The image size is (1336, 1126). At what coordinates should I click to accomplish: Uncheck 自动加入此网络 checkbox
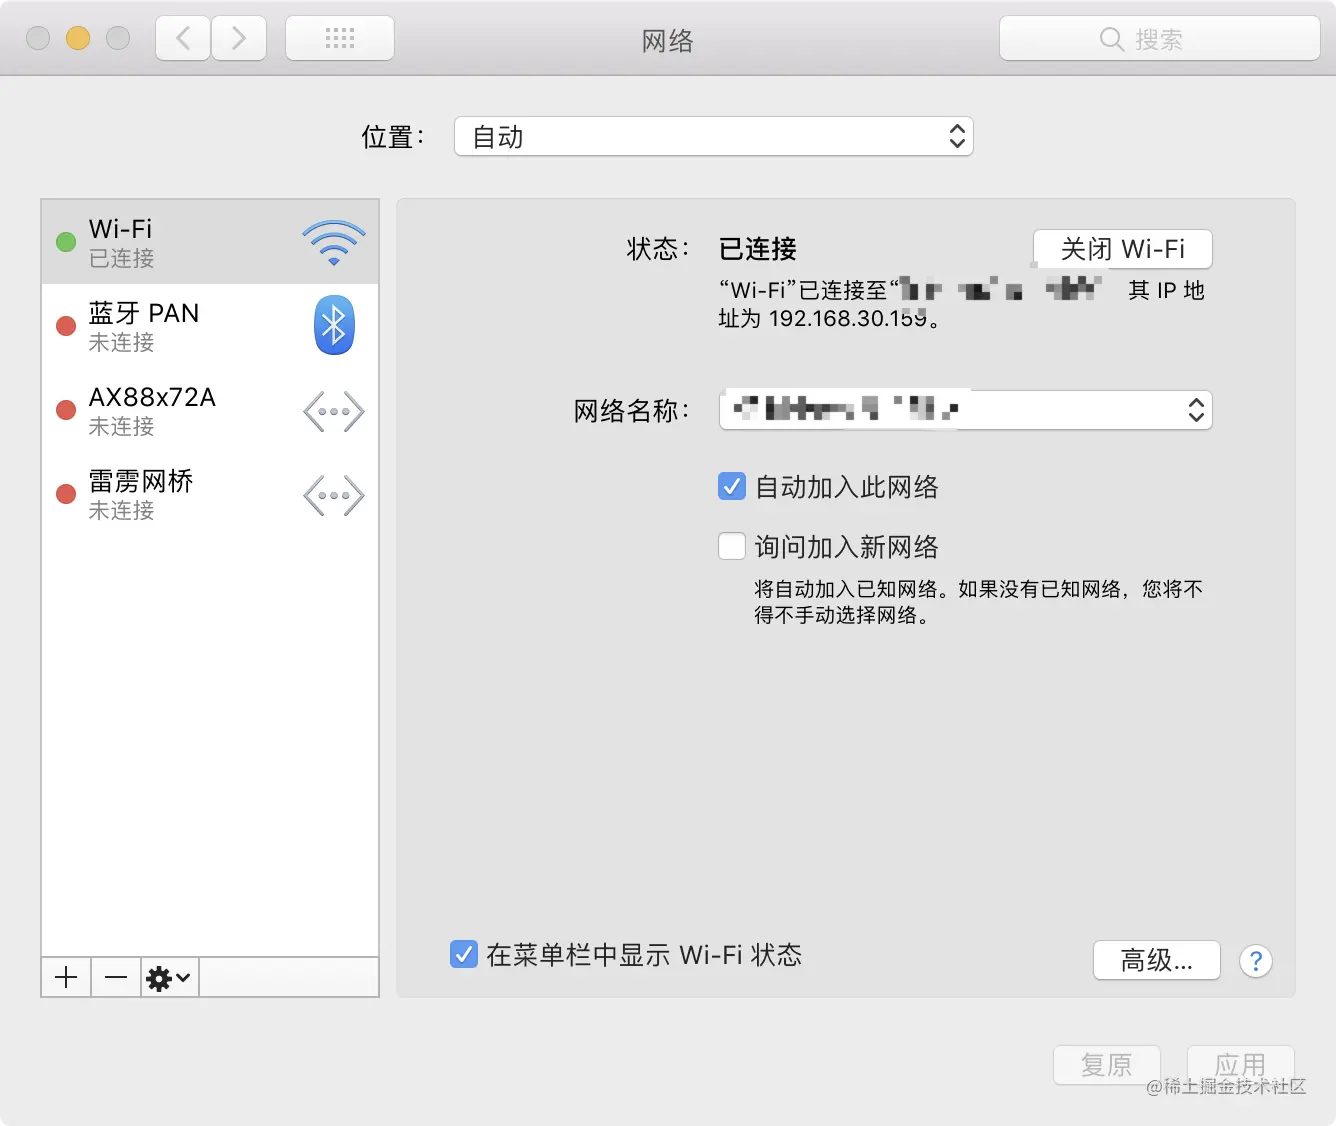pos(732,486)
